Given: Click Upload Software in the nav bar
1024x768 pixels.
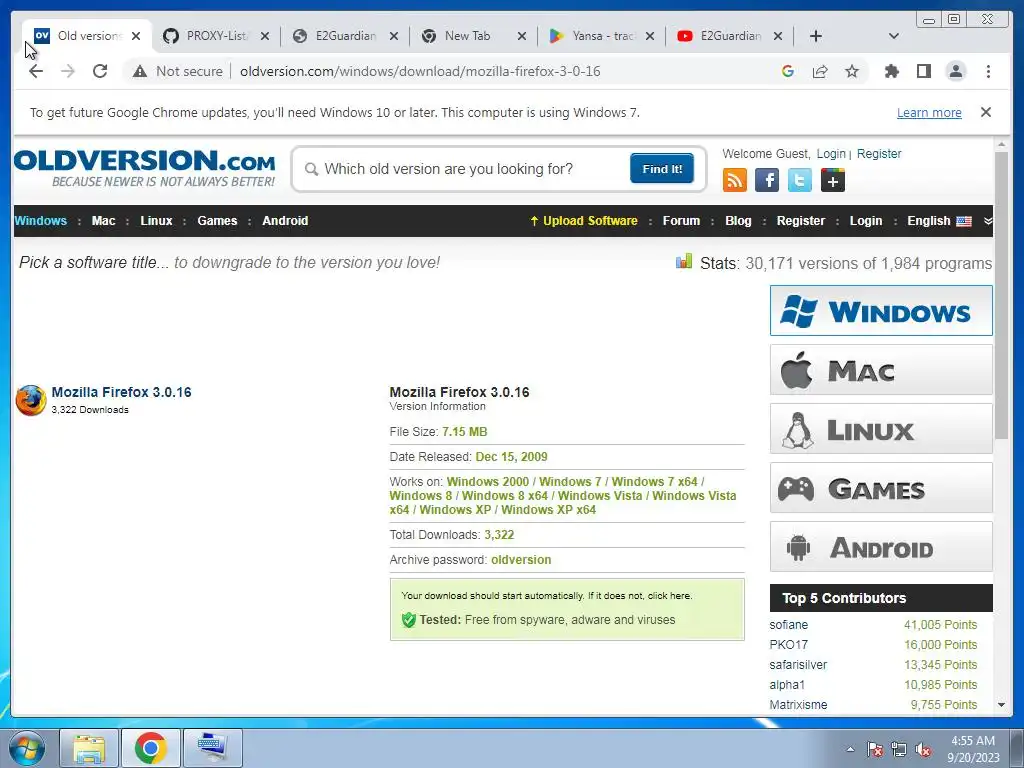Looking at the screenshot, I should pos(584,221).
